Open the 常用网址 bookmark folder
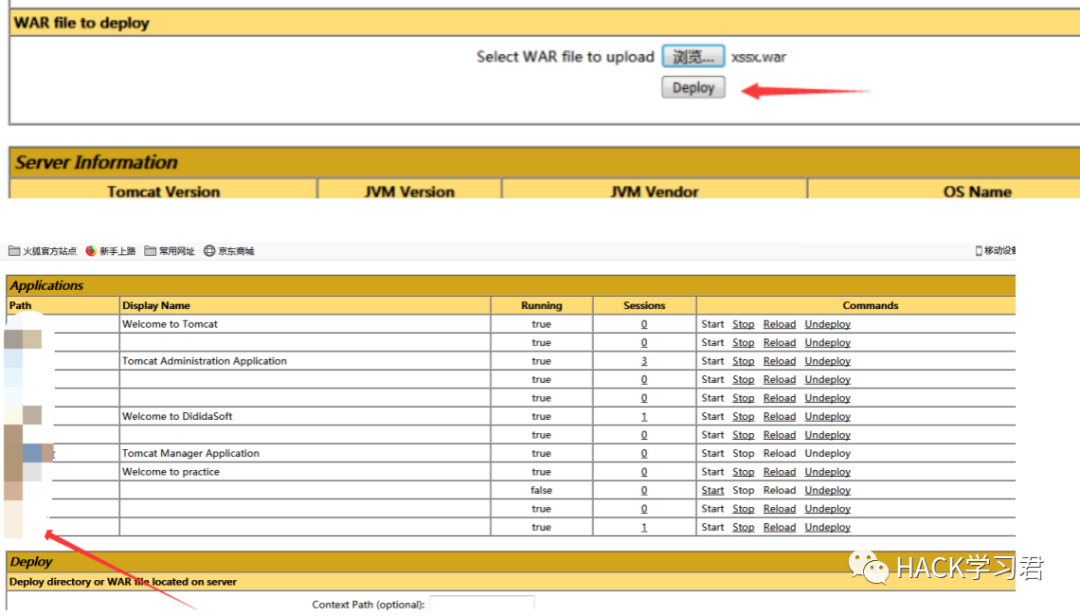The width and height of the screenshot is (1080, 616). pos(169,251)
